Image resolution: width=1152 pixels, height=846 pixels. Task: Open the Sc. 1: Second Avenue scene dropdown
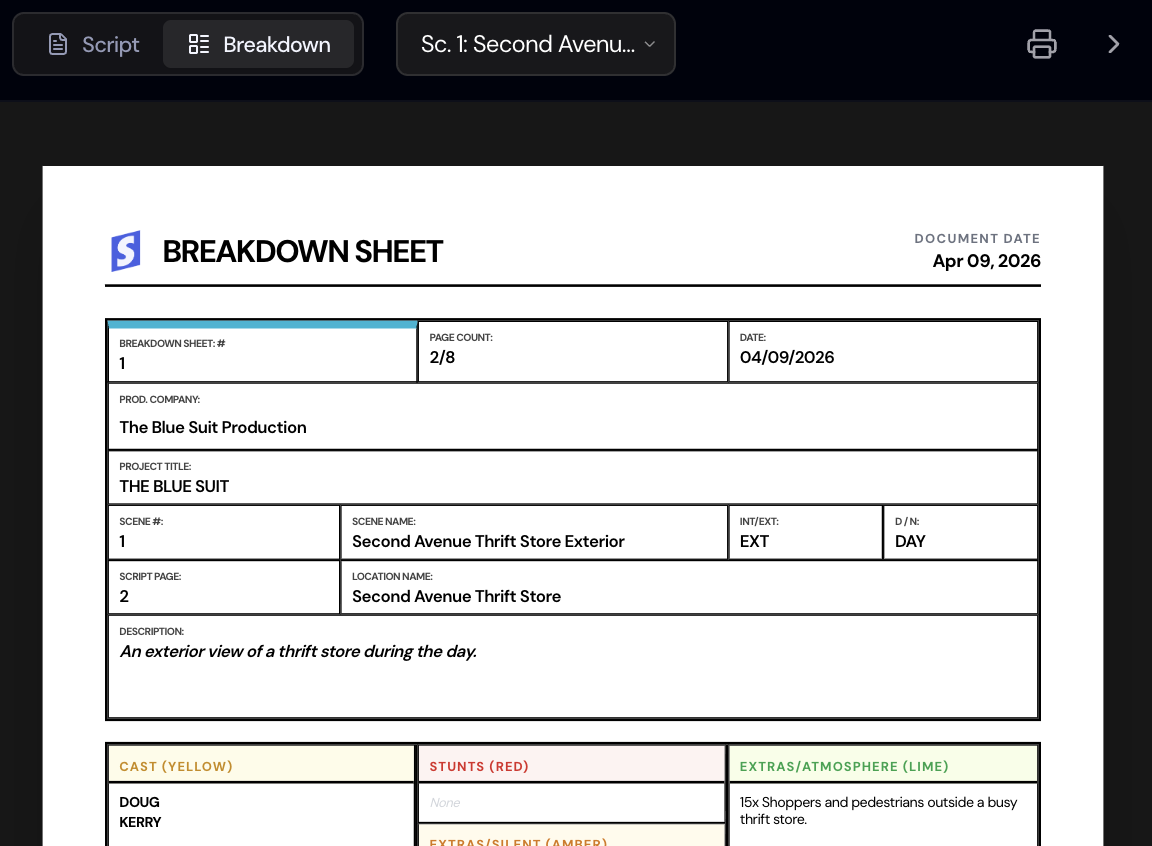pyautogui.click(x=536, y=44)
